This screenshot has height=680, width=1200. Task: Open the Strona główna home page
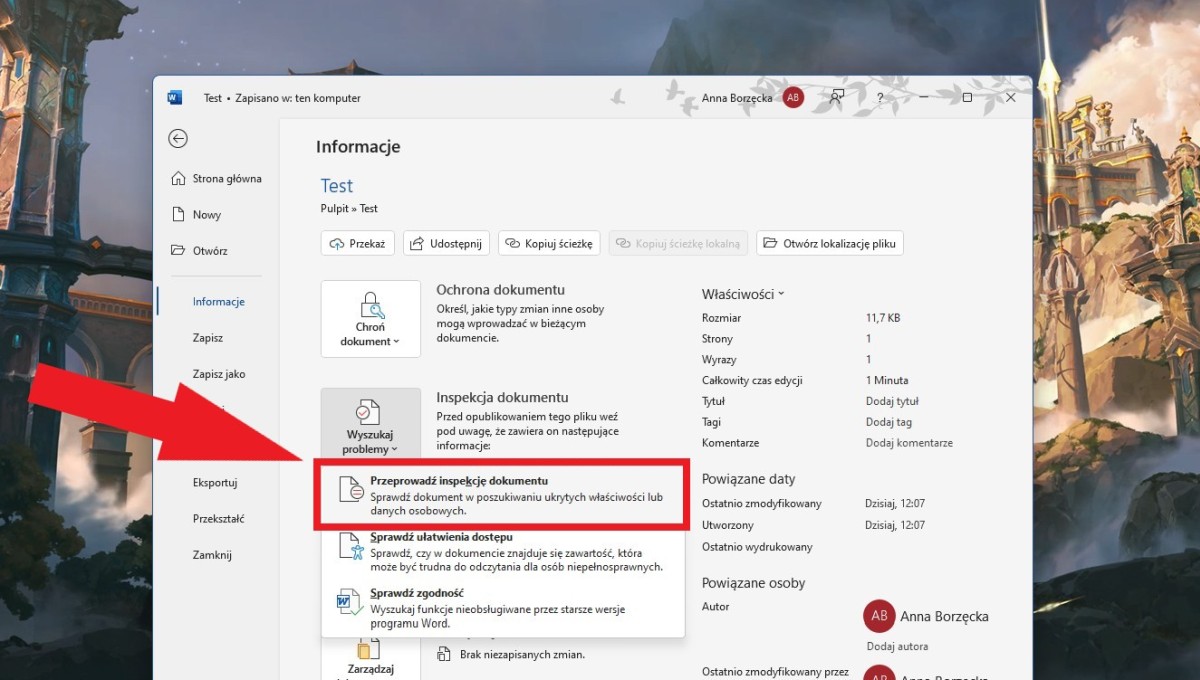(216, 179)
